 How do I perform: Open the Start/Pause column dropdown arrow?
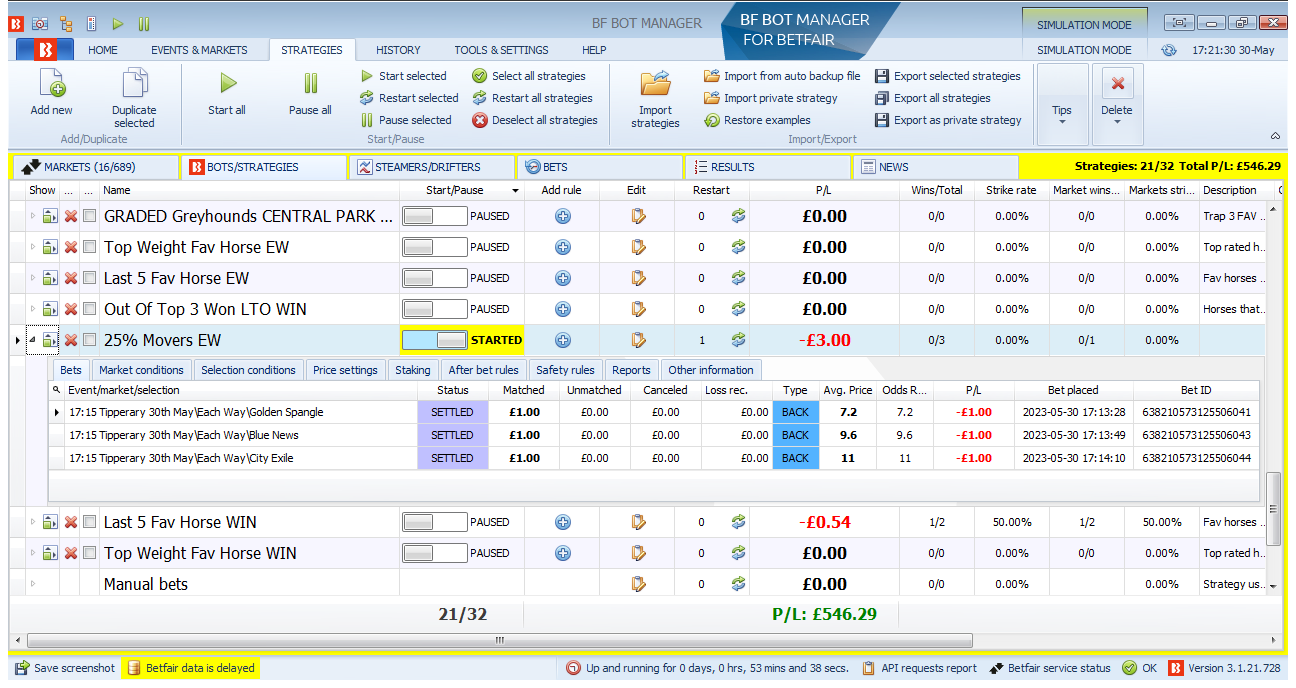click(516, 190)
